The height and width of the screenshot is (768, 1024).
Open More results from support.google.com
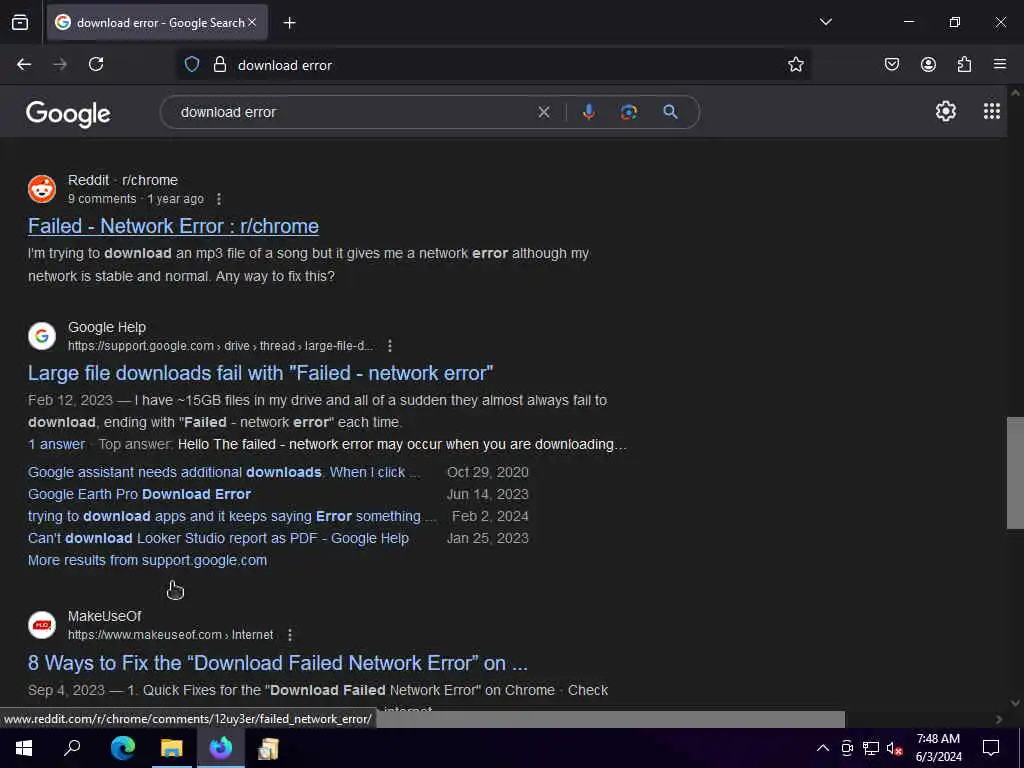pos(147,560)
